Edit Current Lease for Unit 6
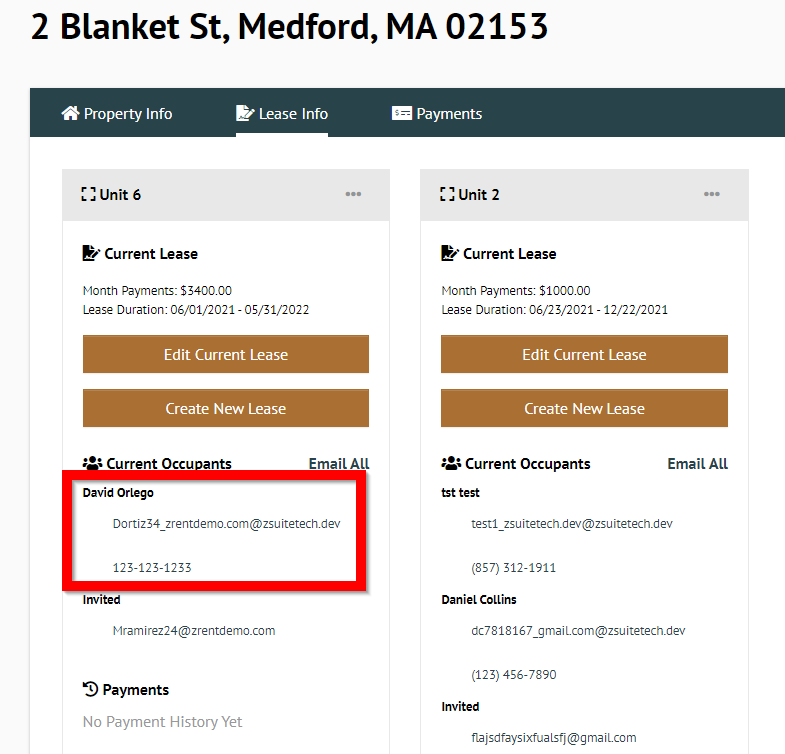The width and height of the screenshot is (785, 754). click(226, 354)
